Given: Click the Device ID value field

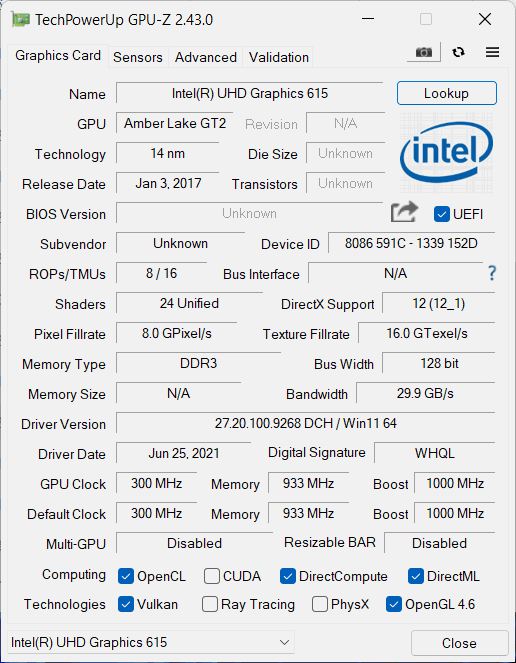Looking at the screenshot, I should [411, 243].
